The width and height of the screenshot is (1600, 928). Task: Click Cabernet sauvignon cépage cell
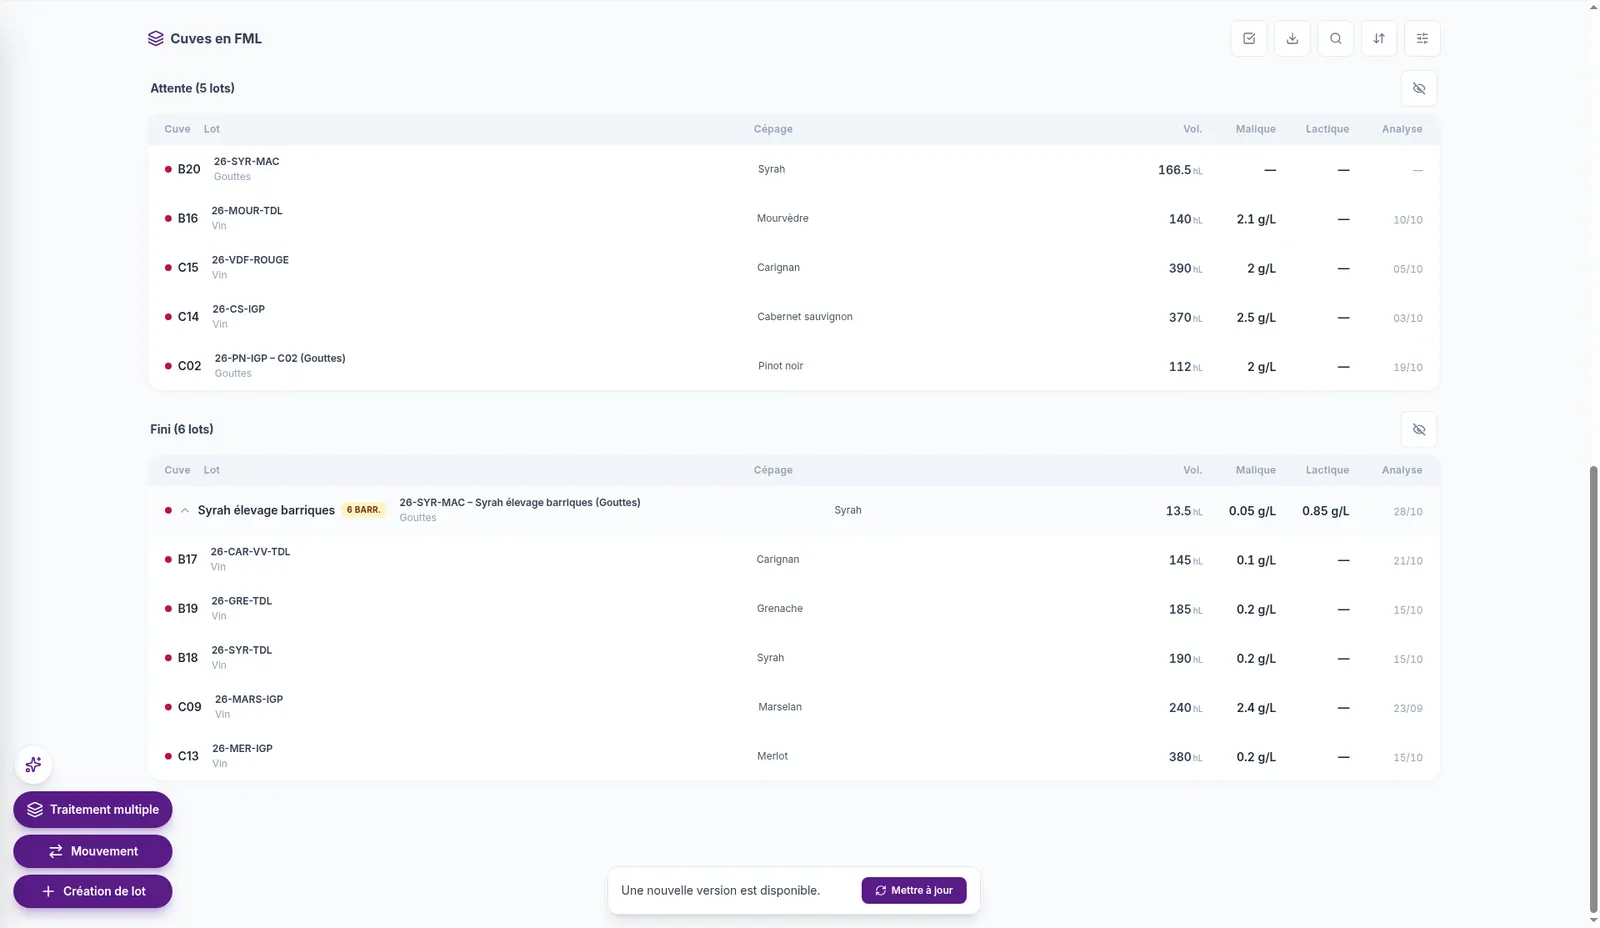click(x=805, y=317)
